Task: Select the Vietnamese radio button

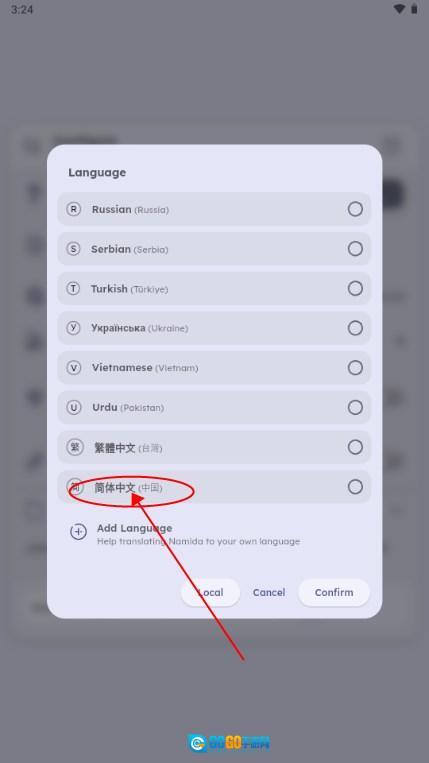Action: point(355,367)
